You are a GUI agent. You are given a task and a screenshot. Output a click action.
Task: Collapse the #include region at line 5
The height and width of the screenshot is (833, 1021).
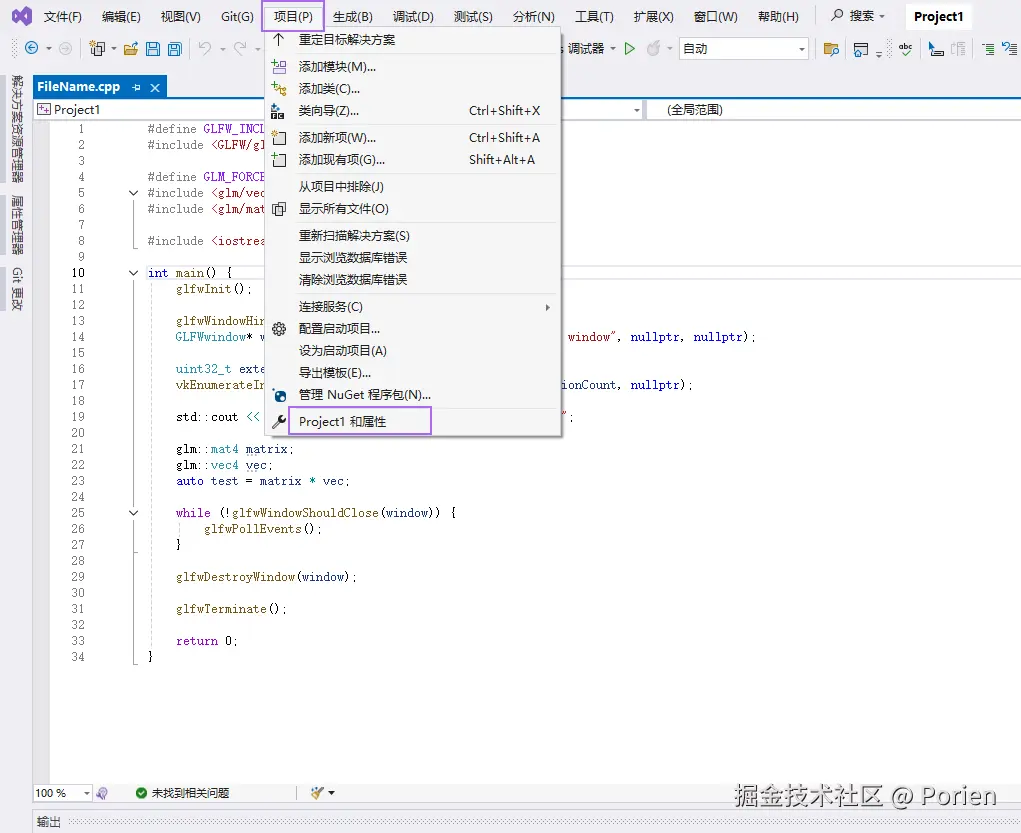point(133,193)
